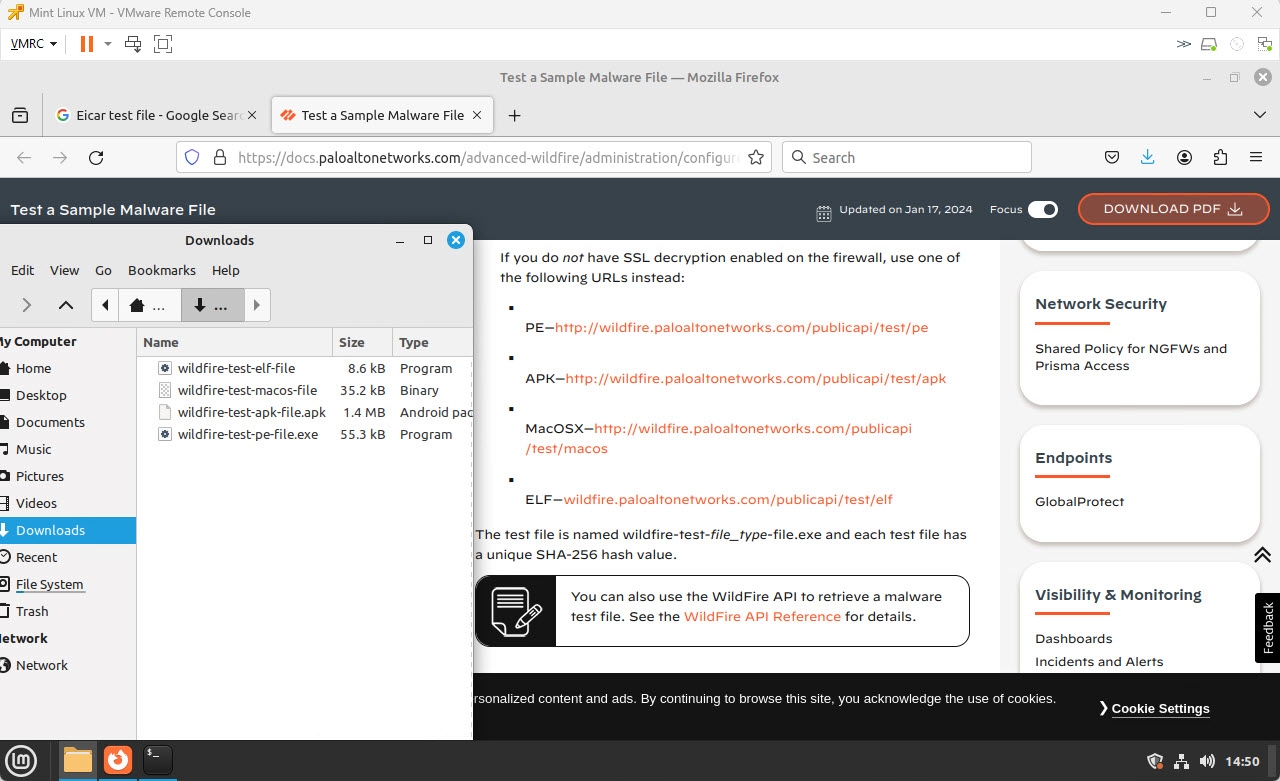Image resolution: width=1280 pixels, height=781 pixels.
Task: Click the Firefox reload page icon
Action: point(96,158)
